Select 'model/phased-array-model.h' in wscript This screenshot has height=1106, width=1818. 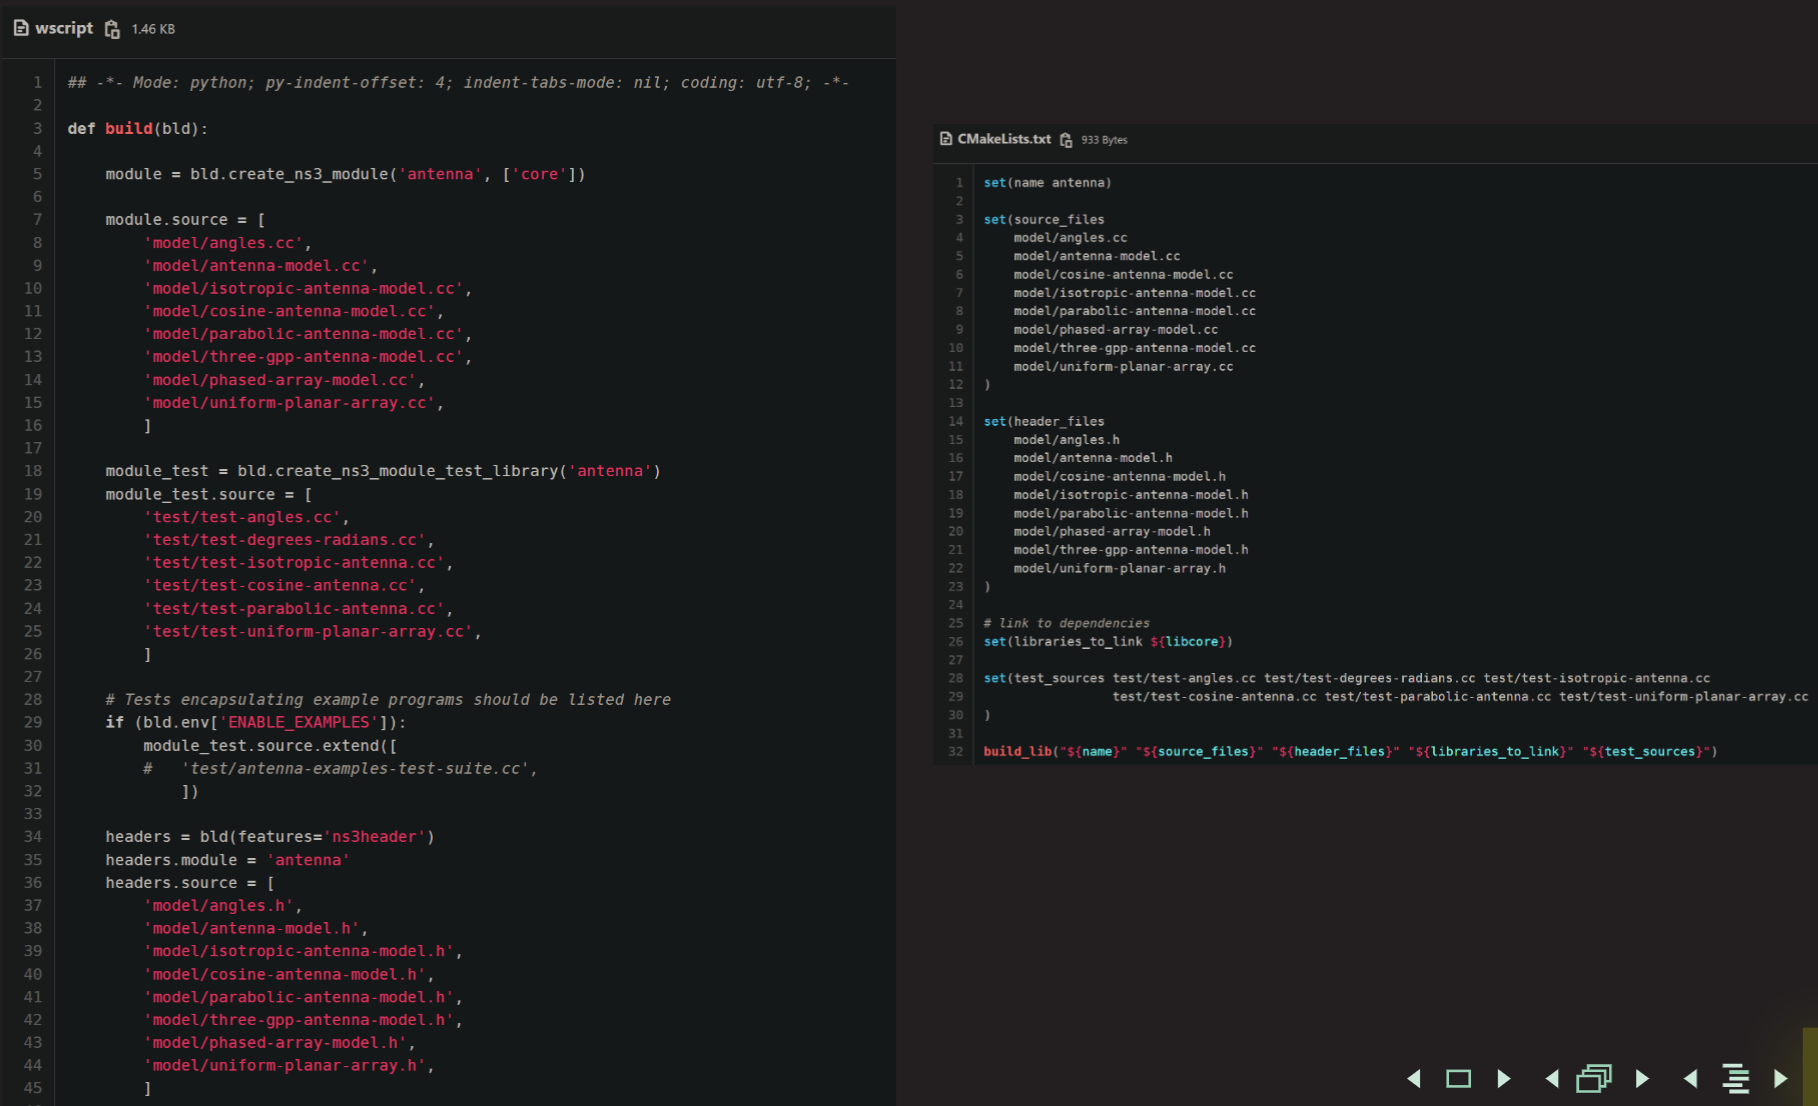[275, 1042]
